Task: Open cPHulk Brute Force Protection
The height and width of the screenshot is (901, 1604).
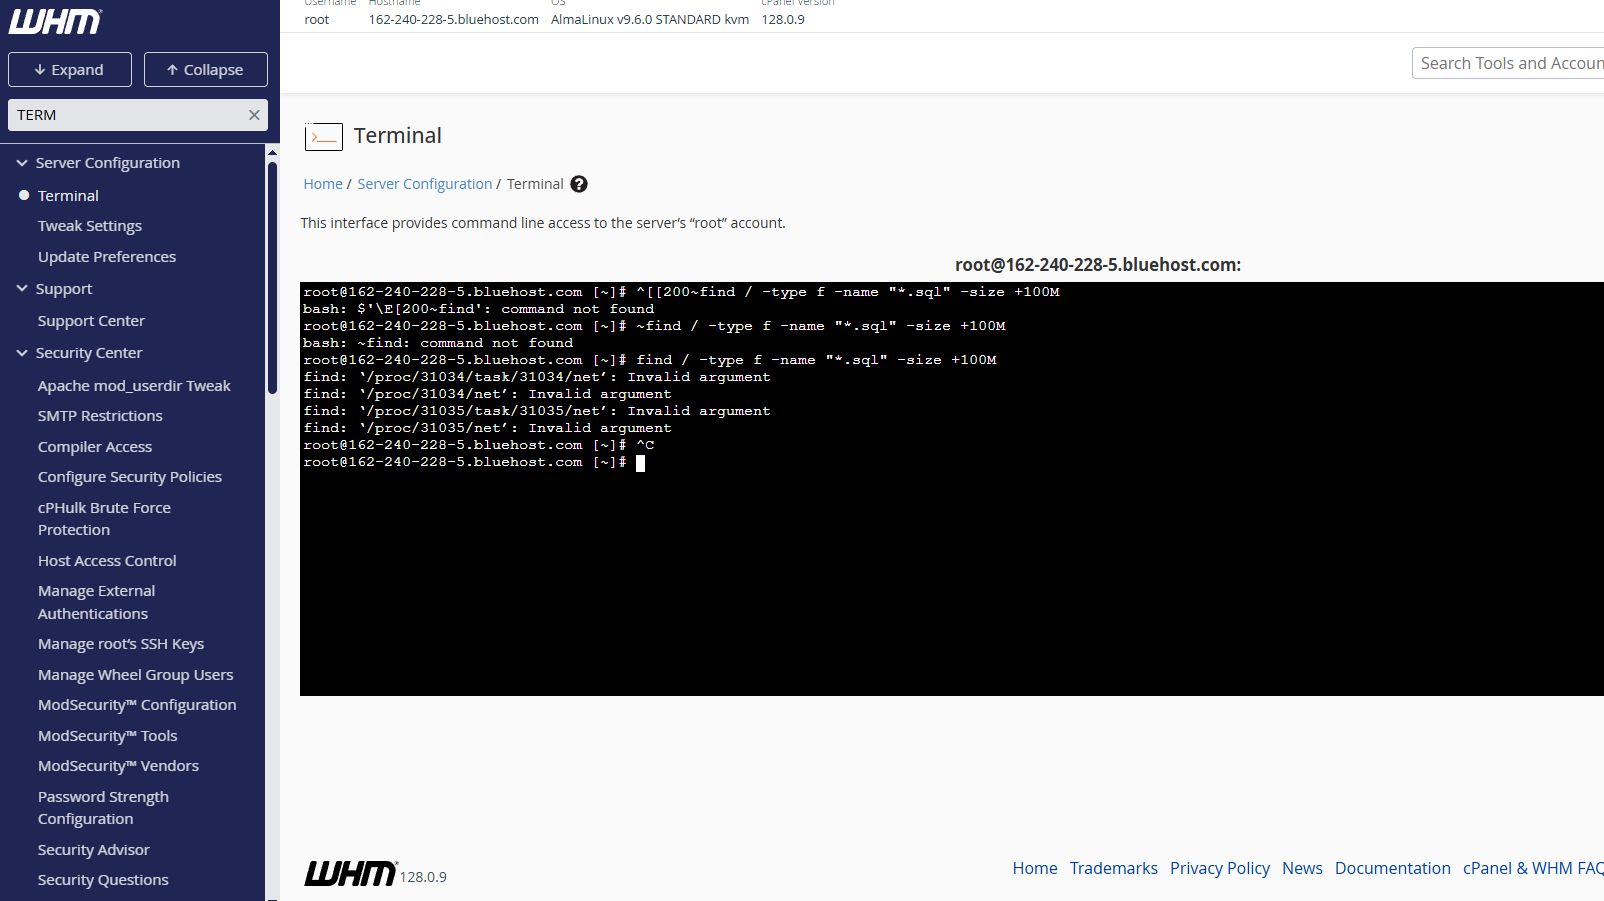Action: tap(104, 519)
